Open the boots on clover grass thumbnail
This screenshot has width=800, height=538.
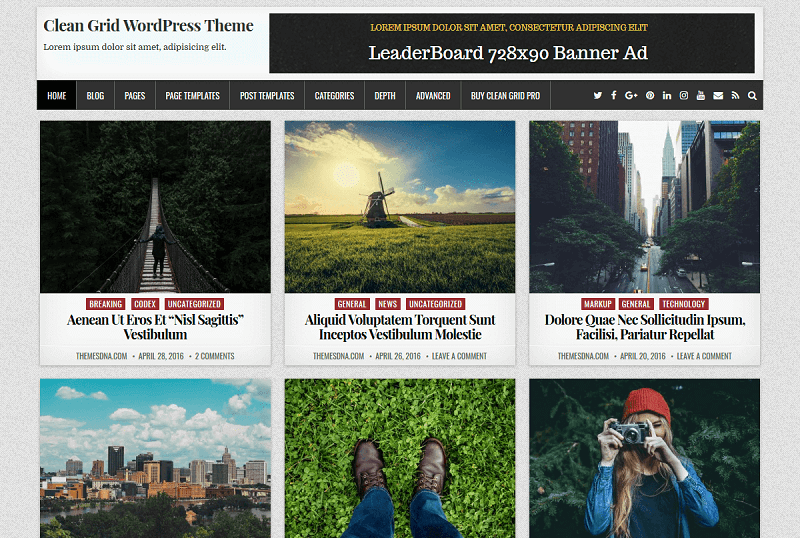(x=400, y=458)
